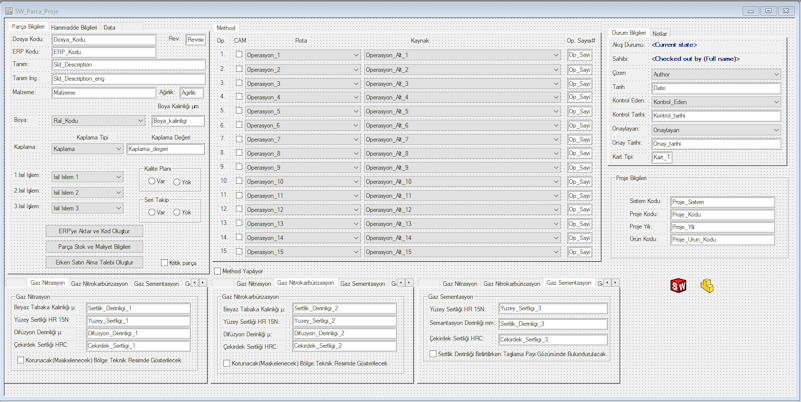
Task: Click tab scroll right arrow in right bottom panel
Action: pyautogui.click(x=615, y=282)
